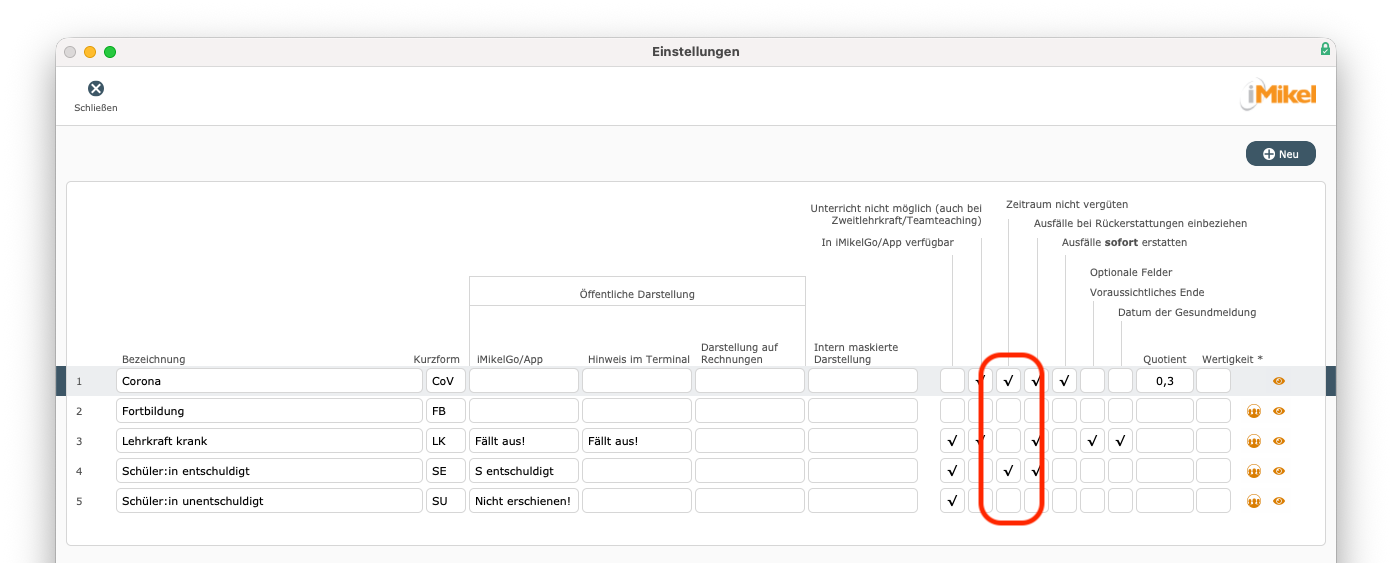Check Ausfälle sofort erstatten for Schüler:in unentschuldigt
The width and height of the screenshot is (1392, 563).
[1064, 501]
